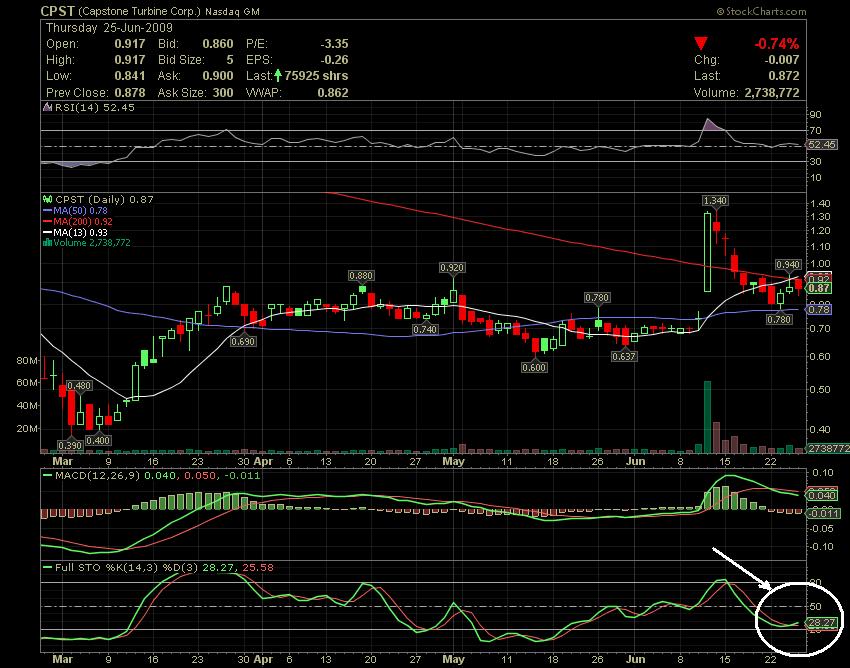Viewport: 850px width, 668px height.
Task: Click the -0.011 tag on MACD axis
Action: (824, 513)
